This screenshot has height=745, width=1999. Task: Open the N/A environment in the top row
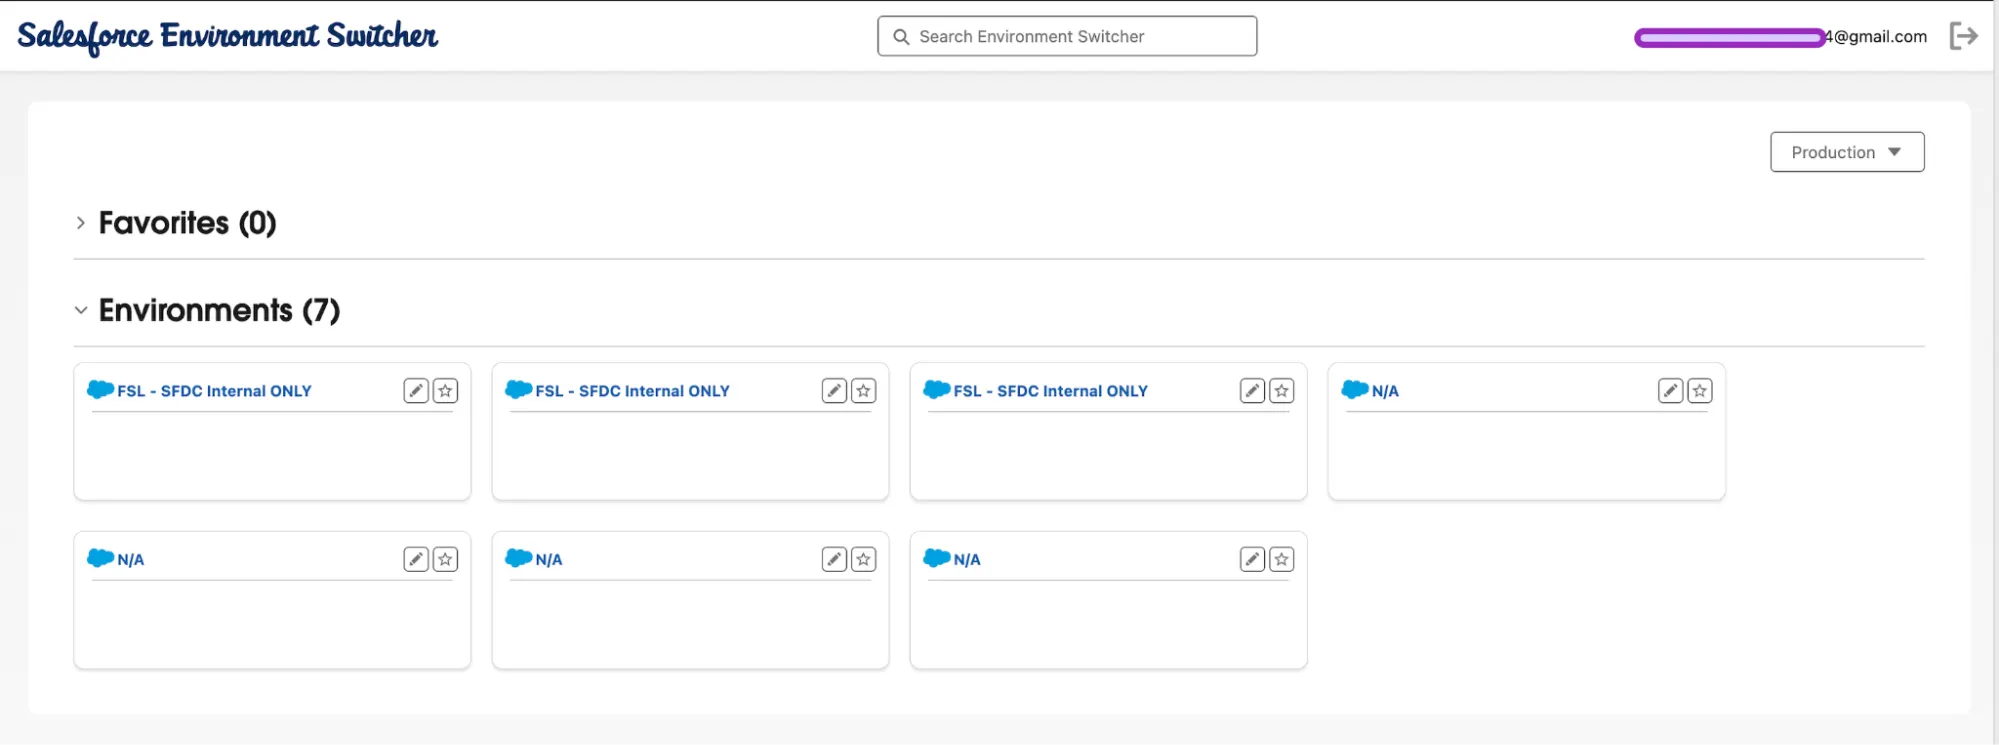click(x=1385, y=391)
